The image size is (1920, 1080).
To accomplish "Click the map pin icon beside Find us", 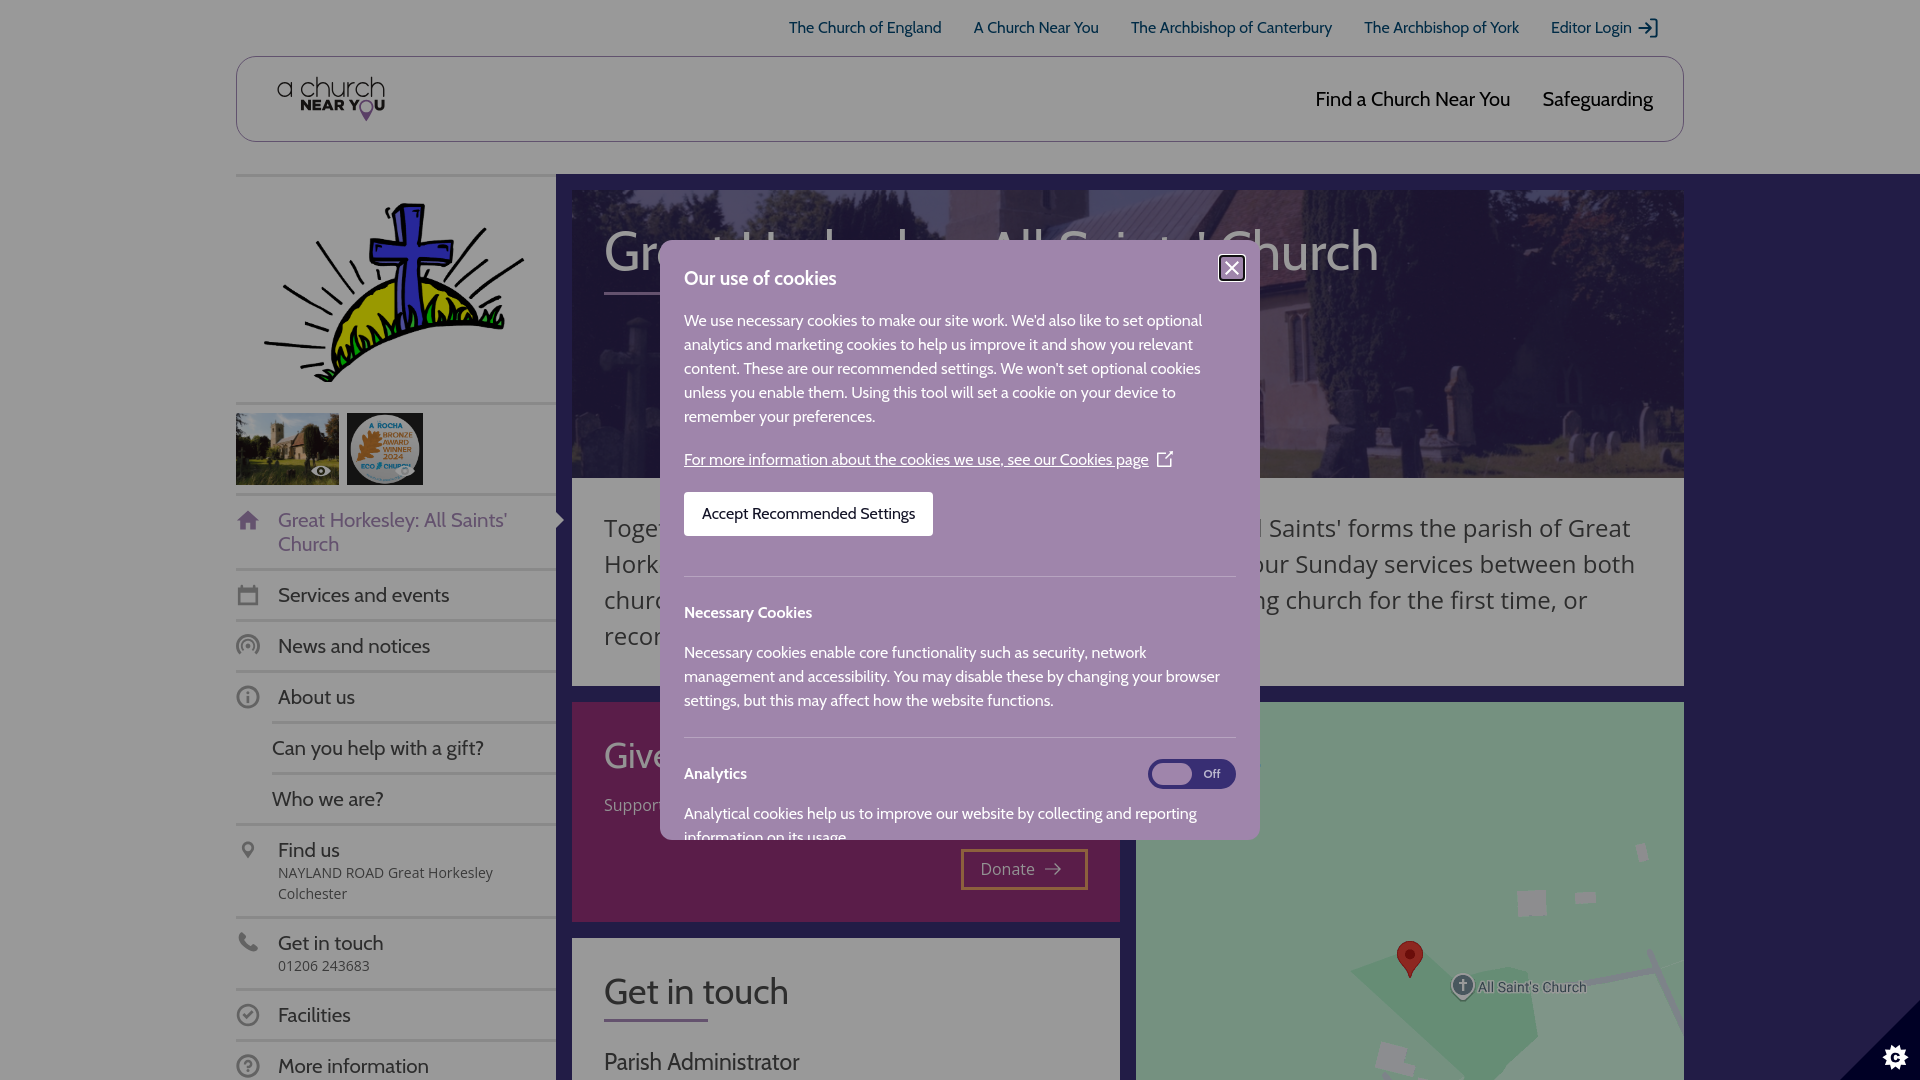I will tap(248, 851).
